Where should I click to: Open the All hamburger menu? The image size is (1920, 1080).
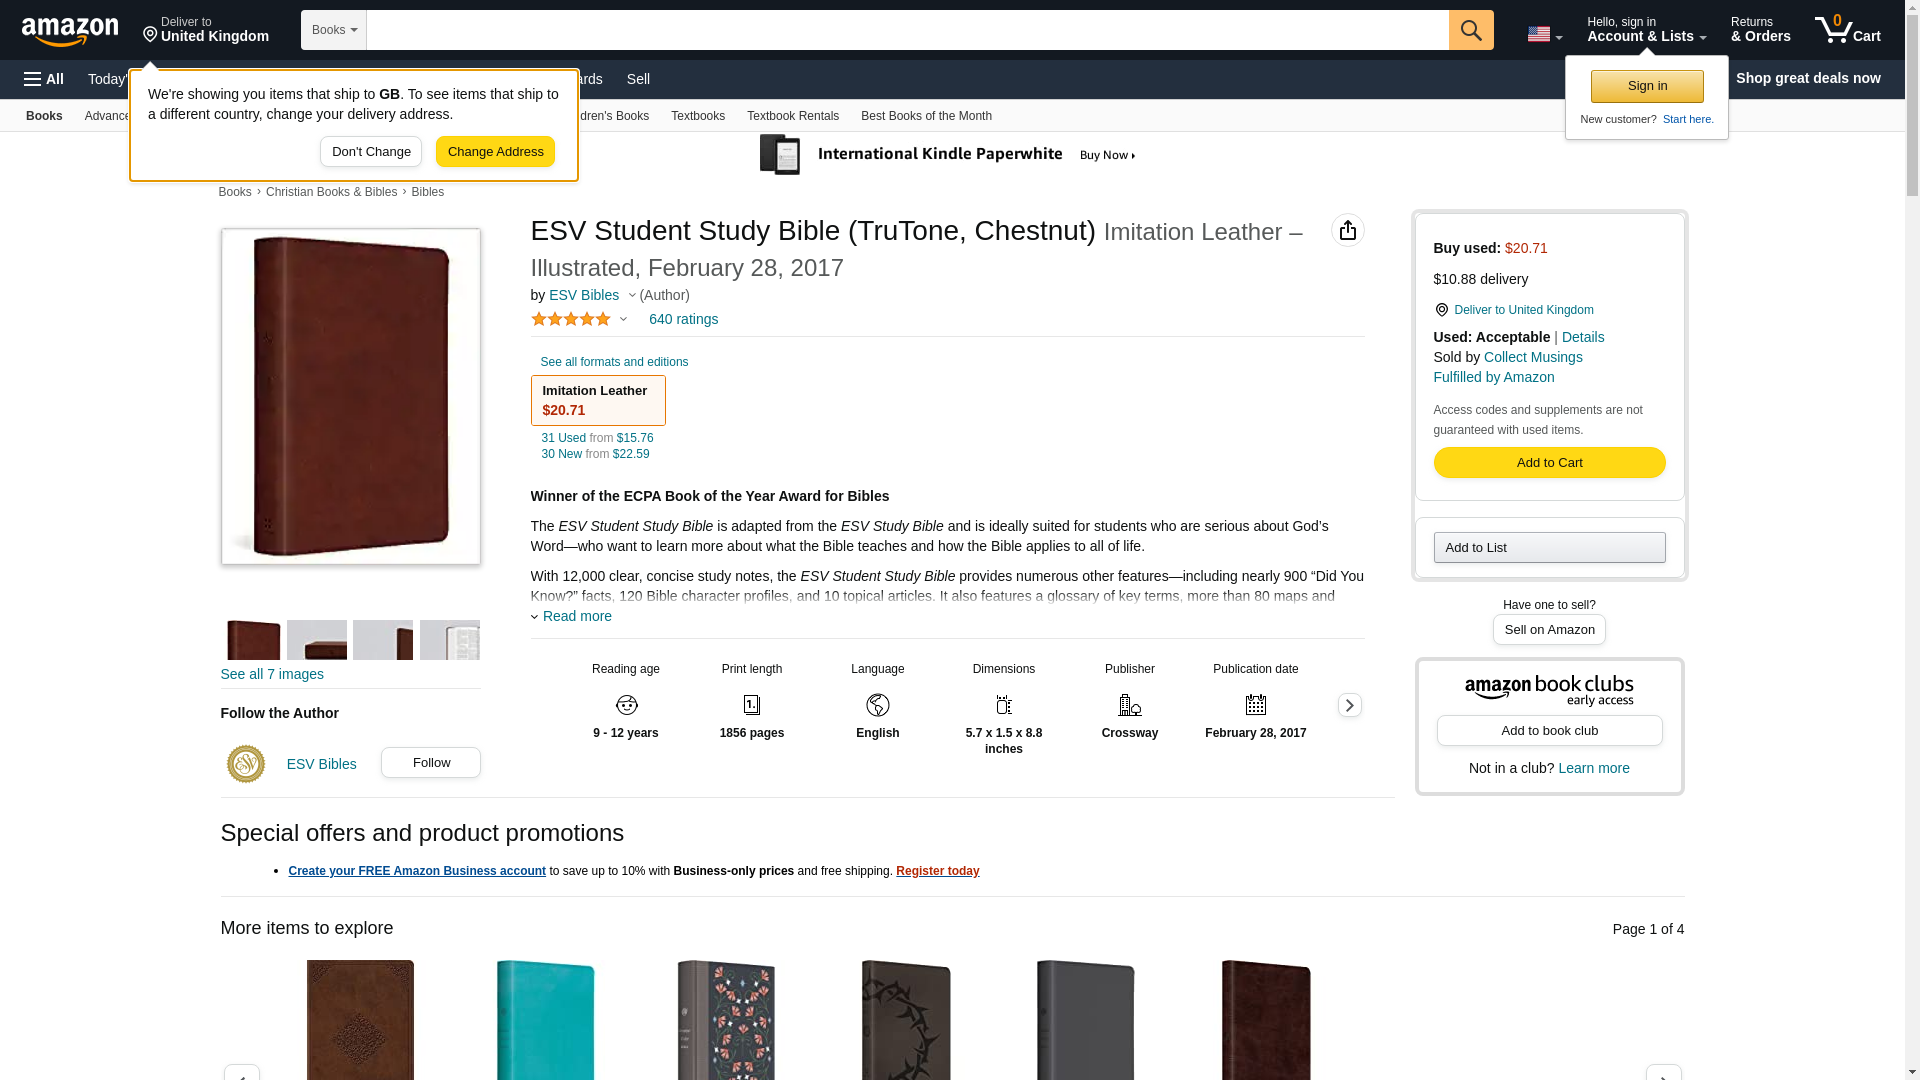pos(44,79)
